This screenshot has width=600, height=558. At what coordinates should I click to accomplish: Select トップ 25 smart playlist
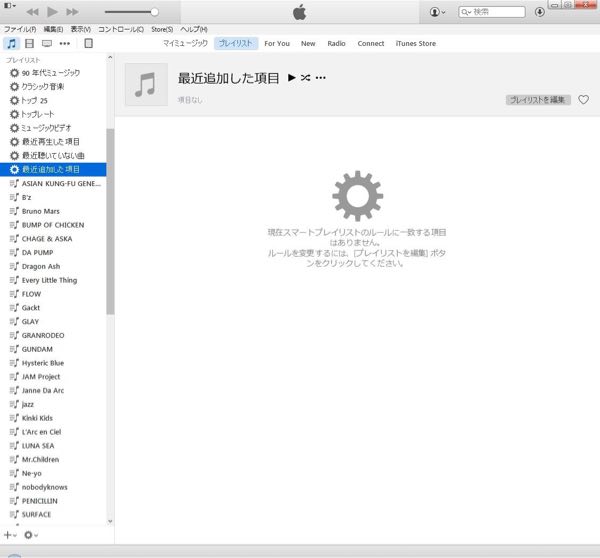(53, 100)
